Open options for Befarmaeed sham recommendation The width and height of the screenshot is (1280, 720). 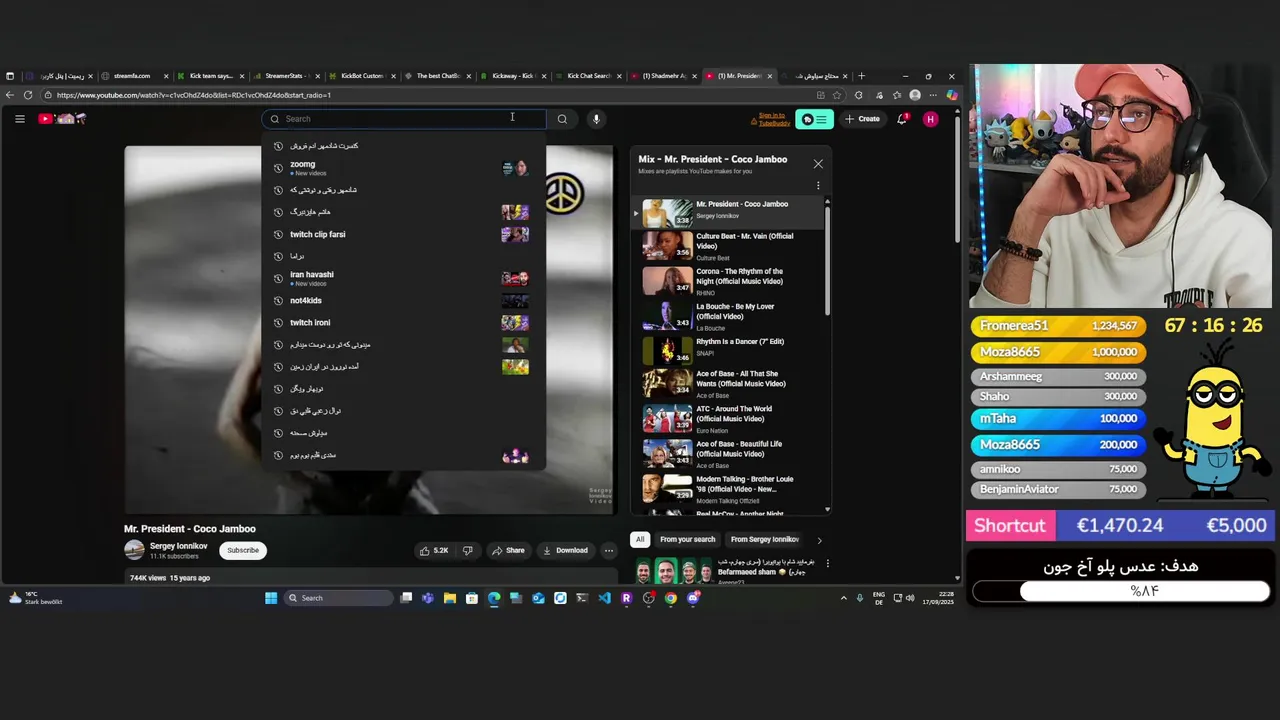(x=827, y=563)
